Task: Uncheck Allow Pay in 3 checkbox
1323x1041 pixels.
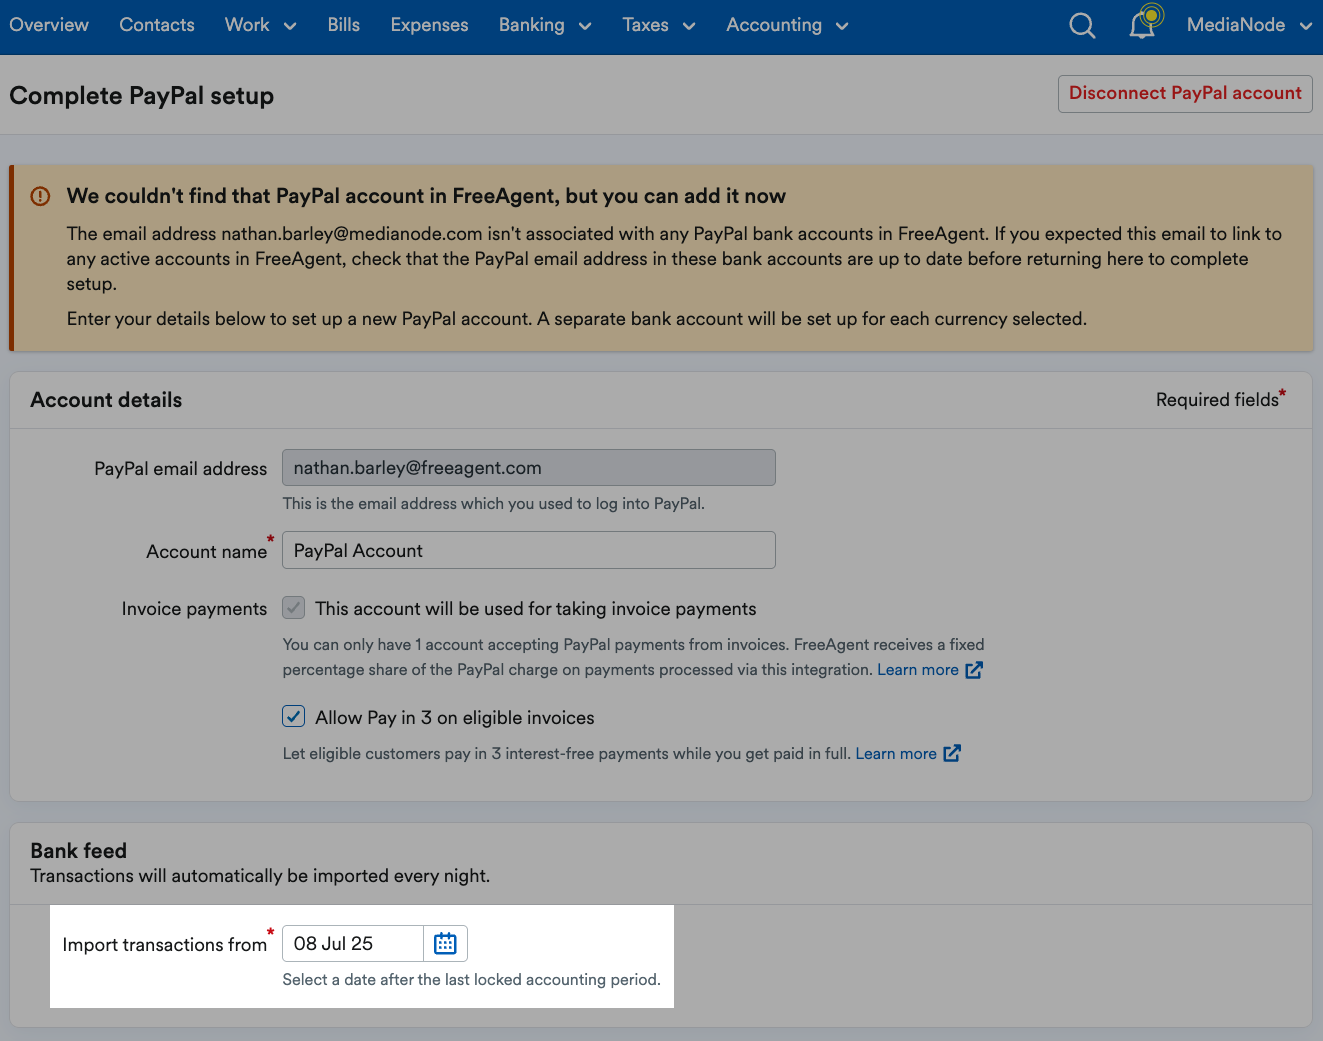Action: 293,716
